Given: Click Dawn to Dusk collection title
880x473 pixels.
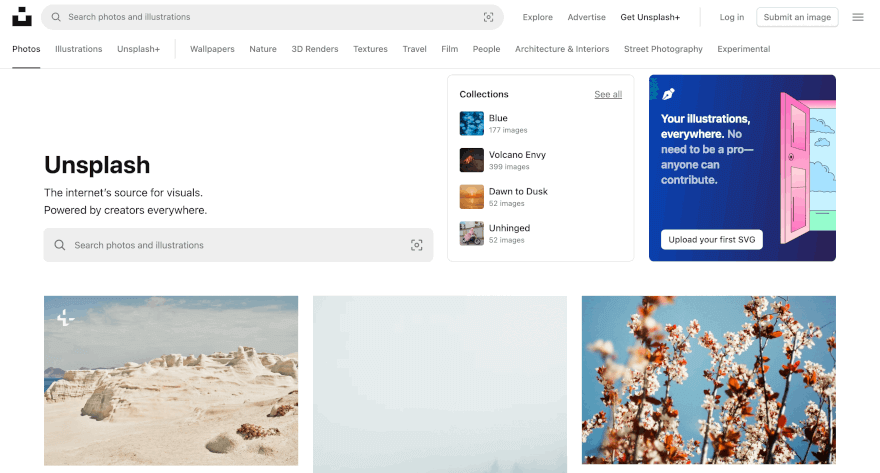Looking at the screenshot, I should (518, 191).
